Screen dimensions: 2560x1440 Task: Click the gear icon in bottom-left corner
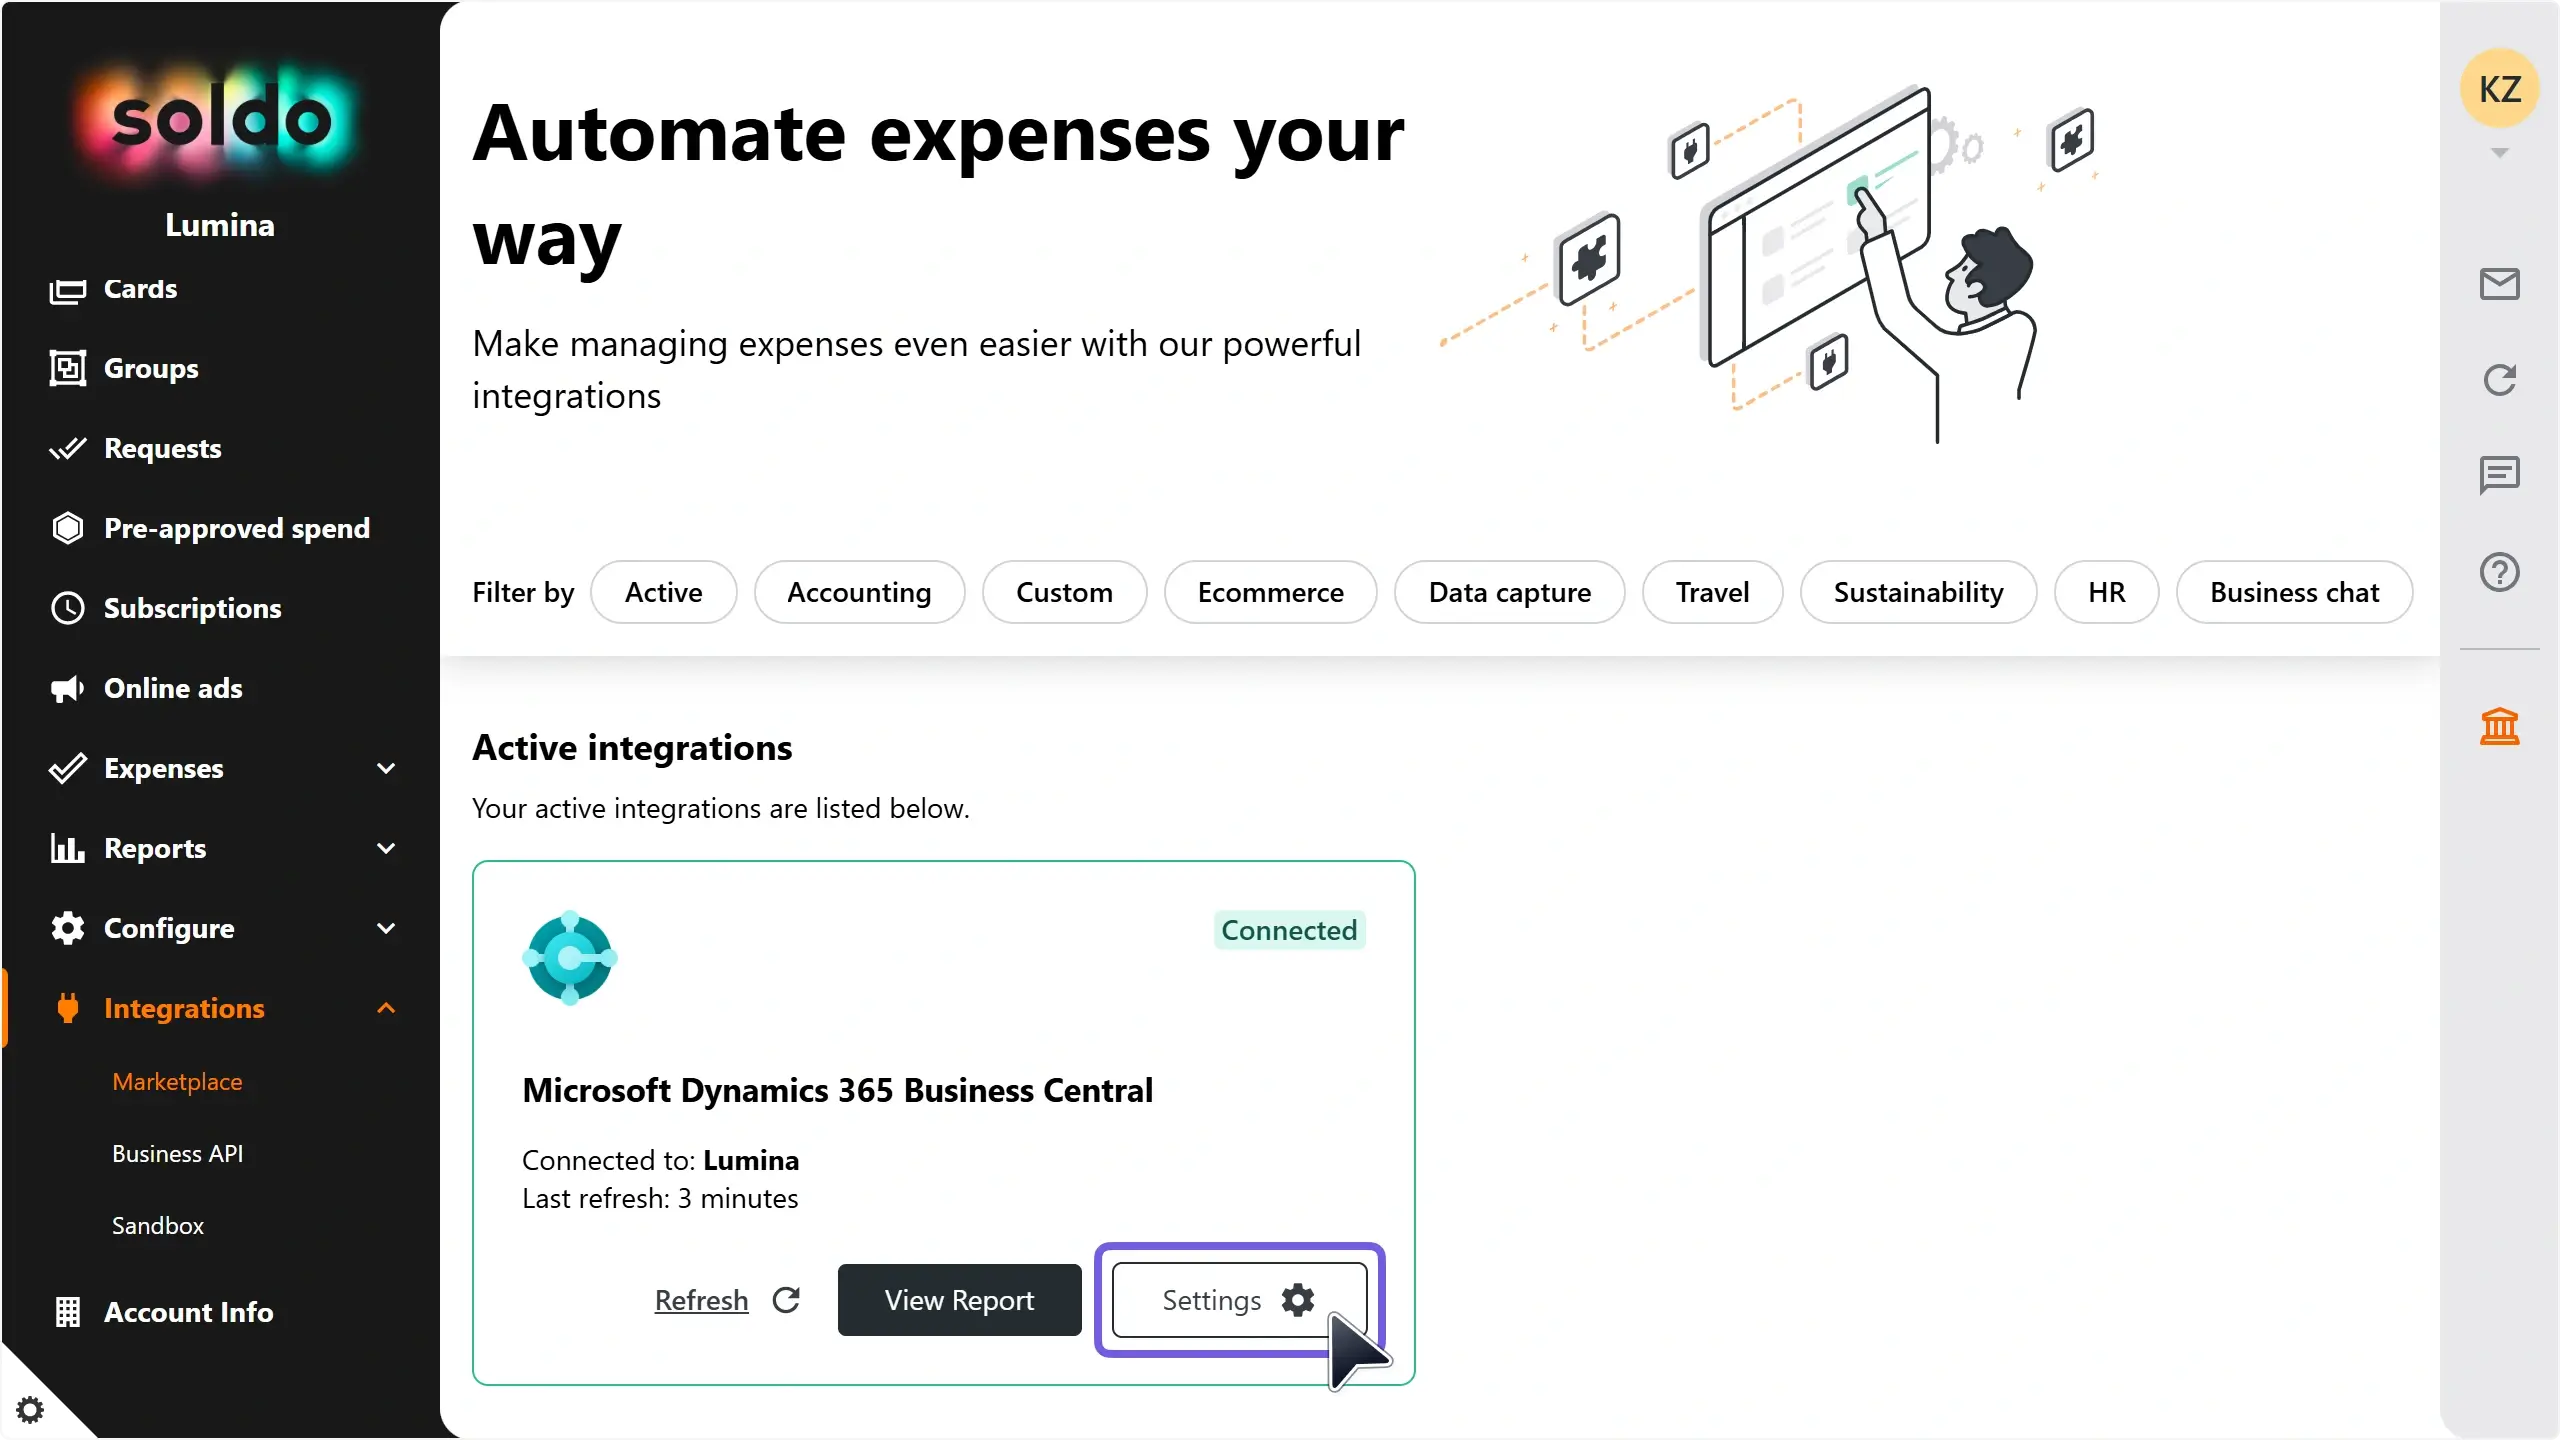(30, 1409)
